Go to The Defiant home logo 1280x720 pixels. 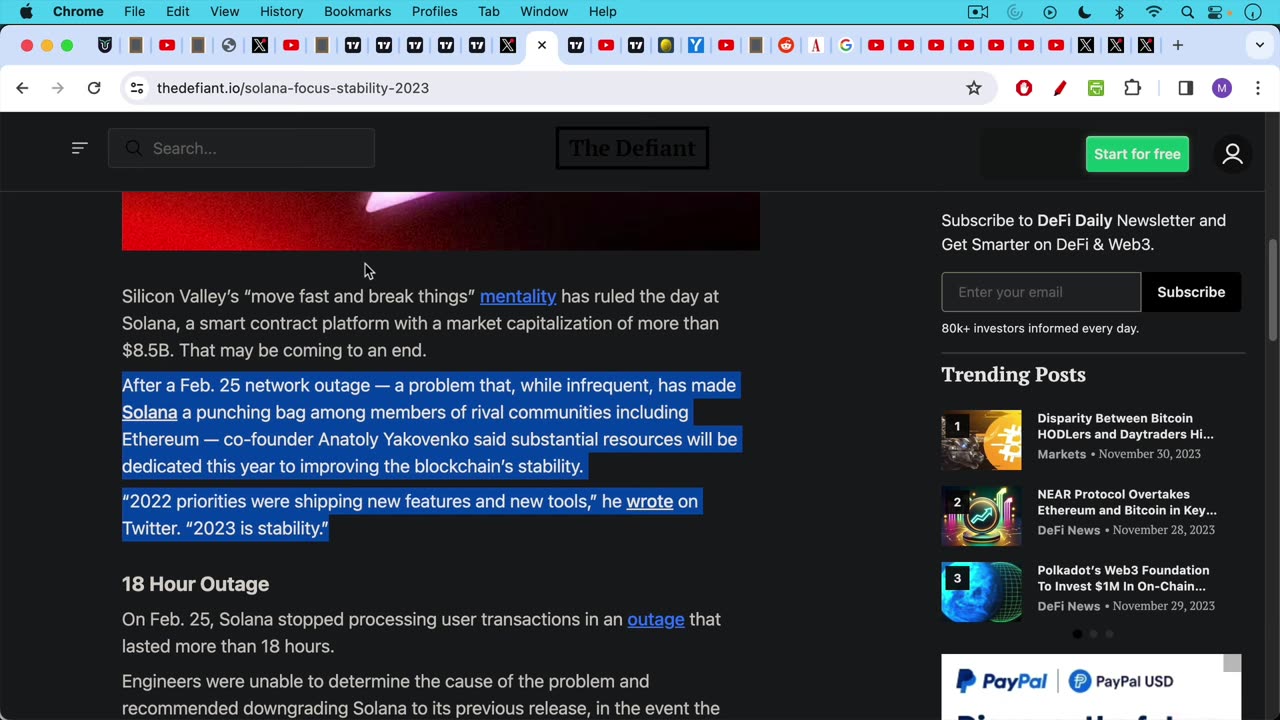[x=632, y=148]
